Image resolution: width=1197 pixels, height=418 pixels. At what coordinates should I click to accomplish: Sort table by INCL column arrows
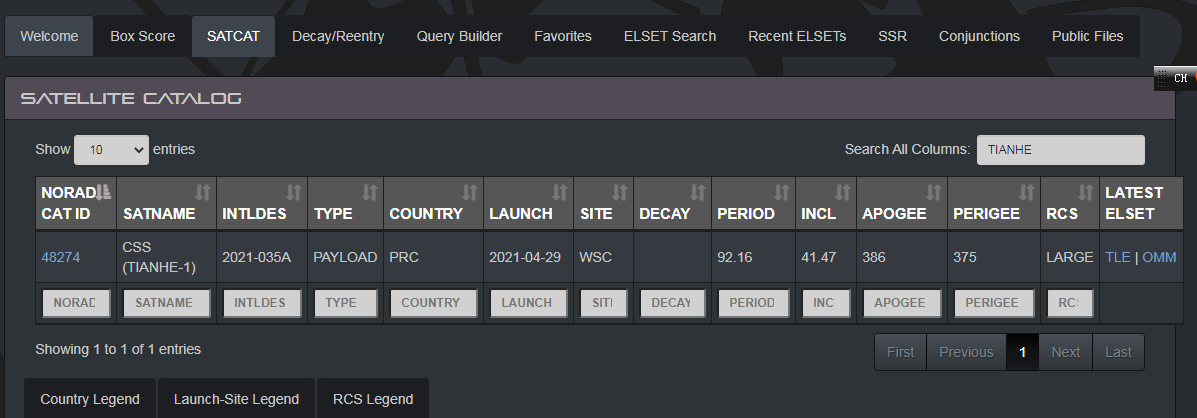coord(842,191)
